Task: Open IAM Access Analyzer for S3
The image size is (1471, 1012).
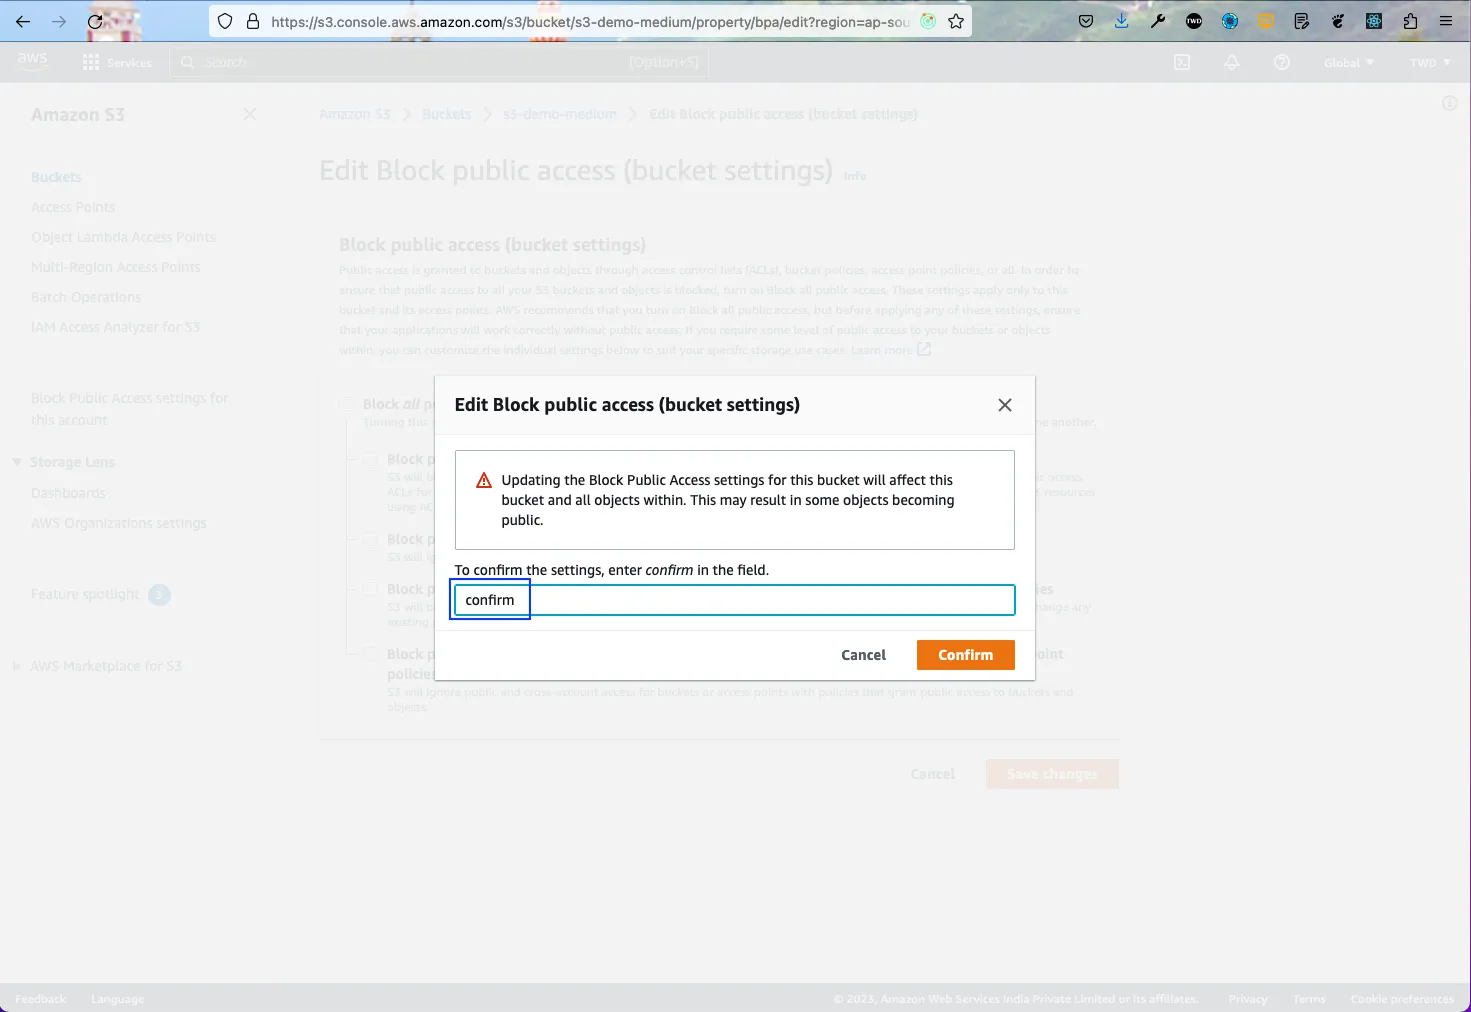Action: coord(115,327)
